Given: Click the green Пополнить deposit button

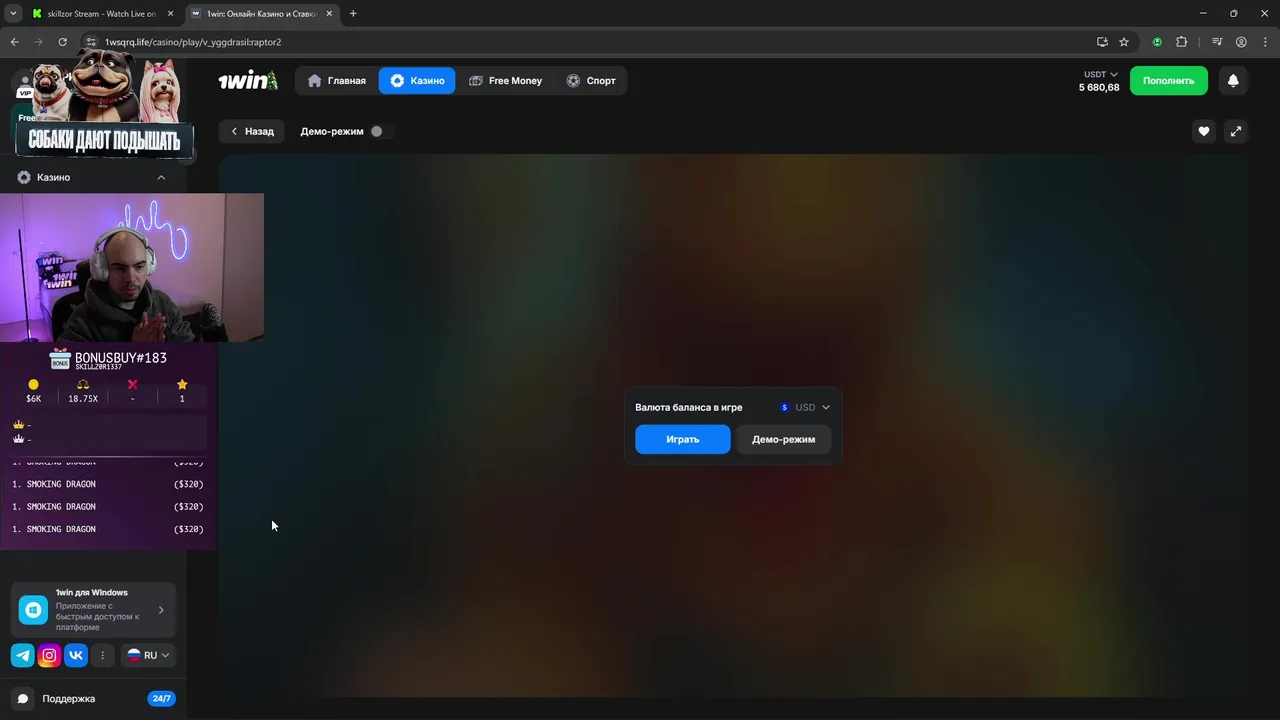Looking at the screenshot, I should [1168, 81].
